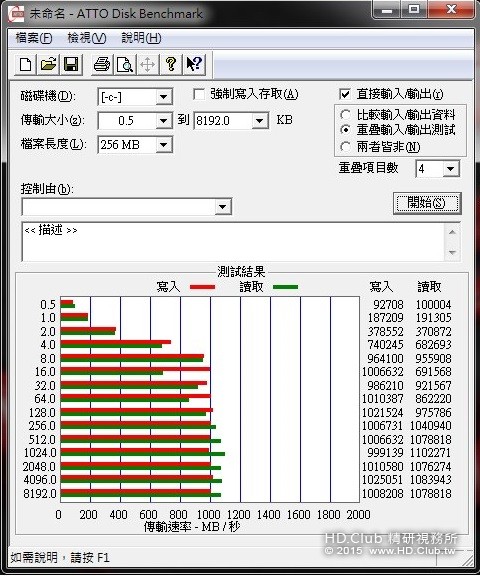Click the move arrows toolbar icon
This screenshot has height=576, width=480.
[148, 65]
